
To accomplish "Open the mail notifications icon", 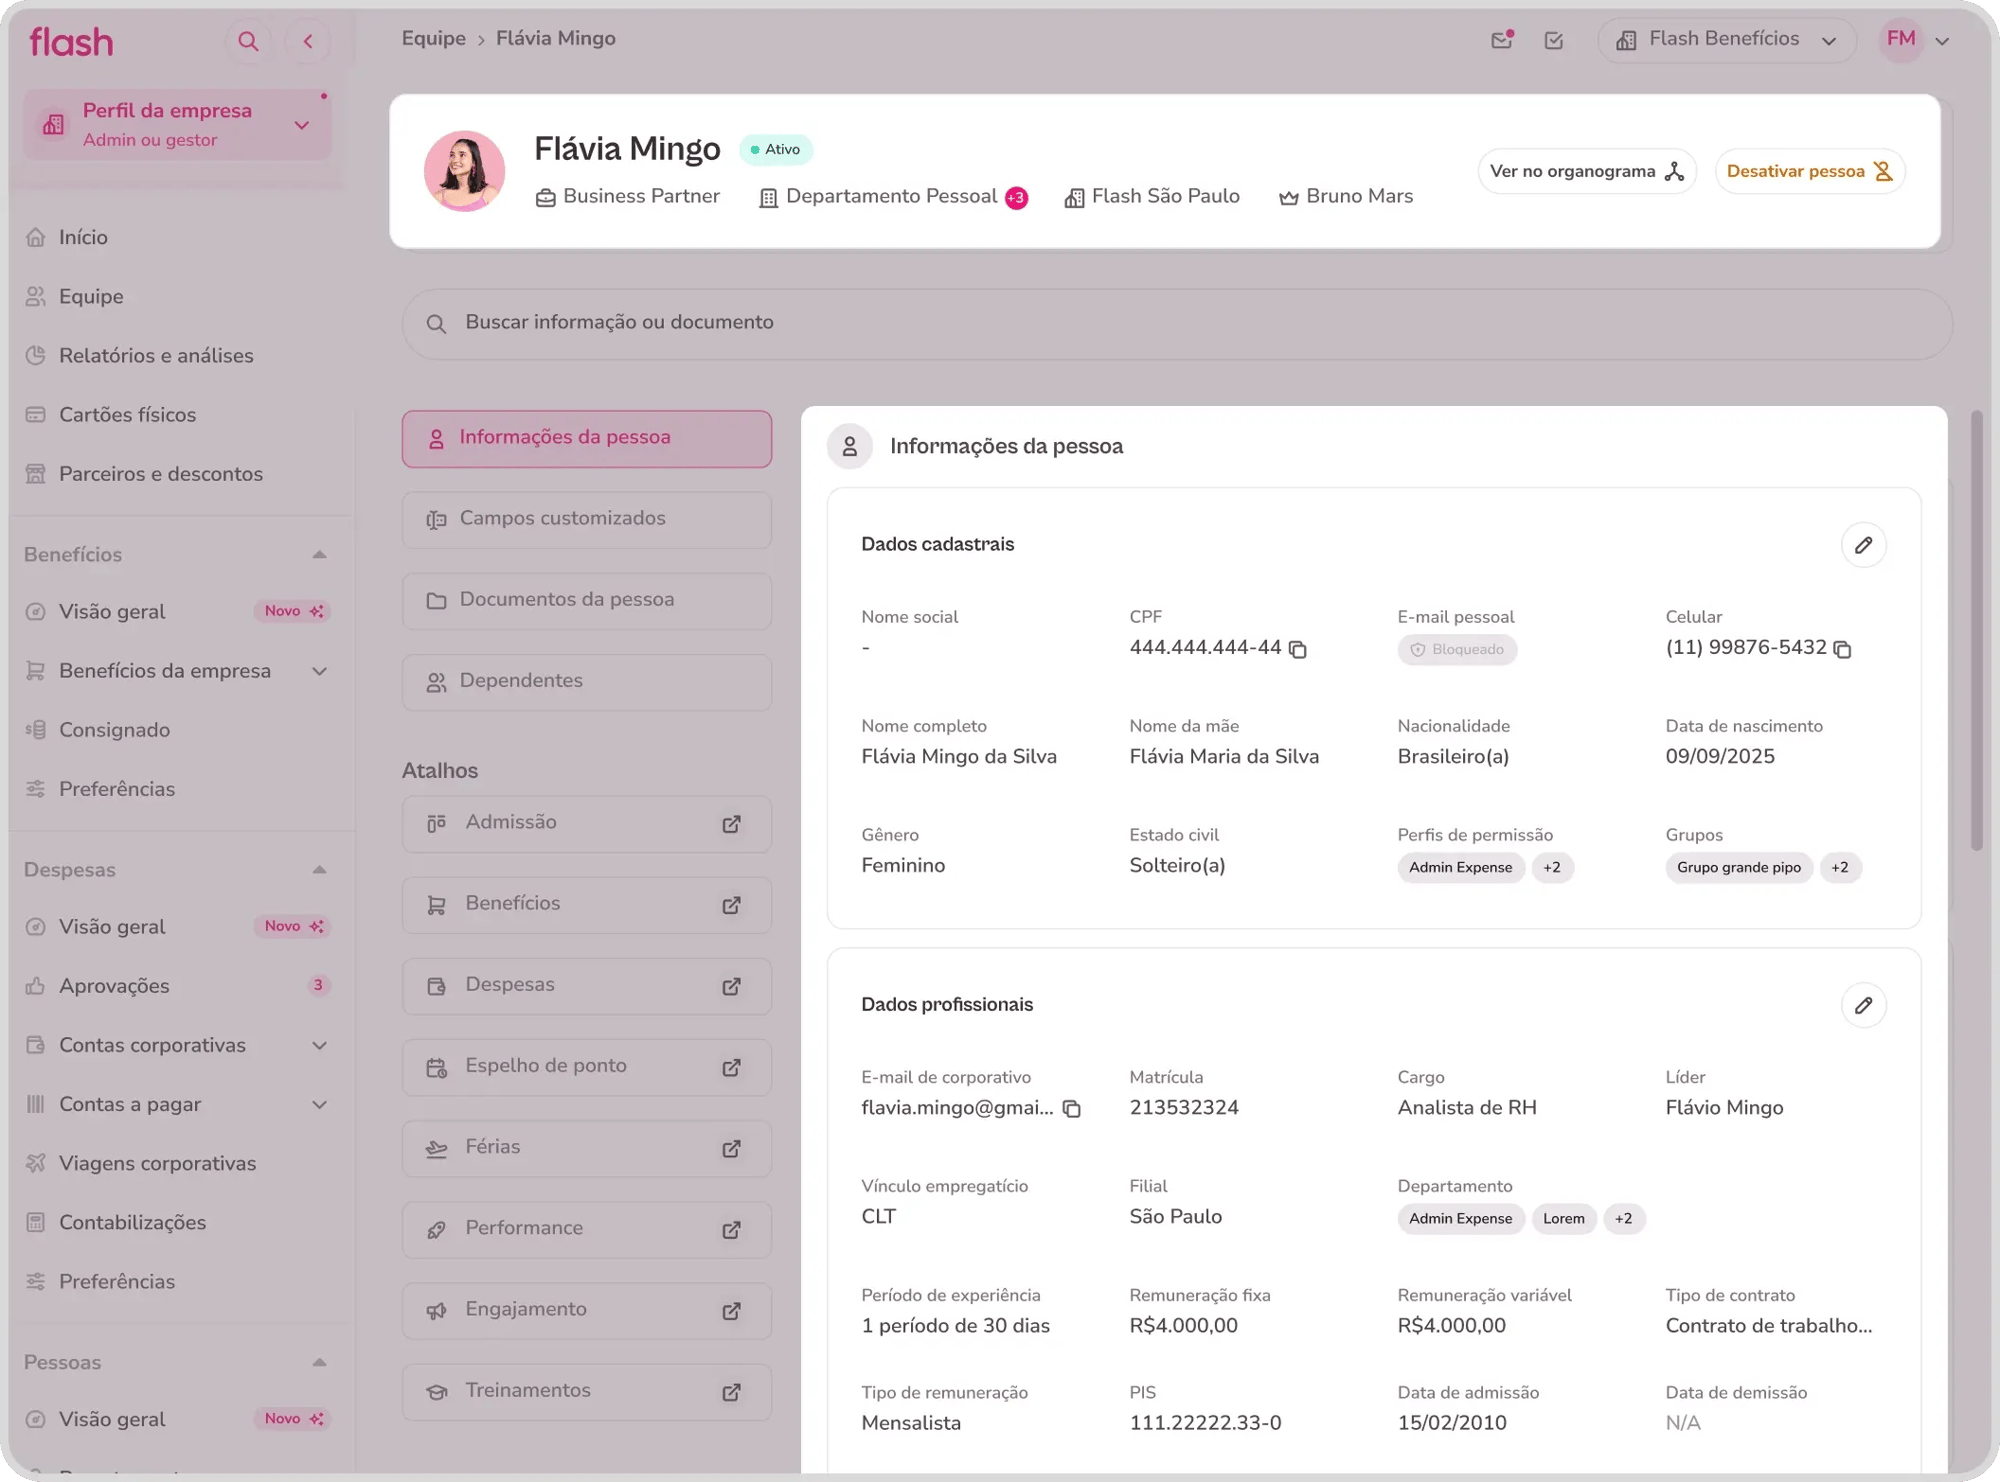I will click(1502, 40).
